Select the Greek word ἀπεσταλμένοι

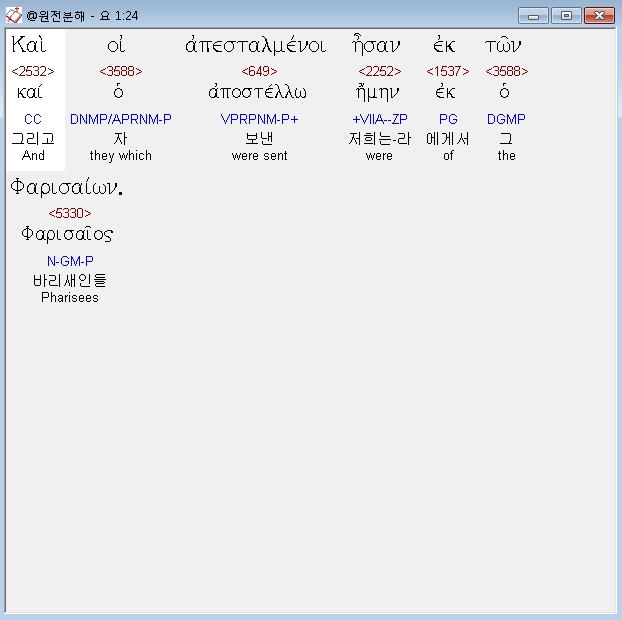[x=255, y=45]
